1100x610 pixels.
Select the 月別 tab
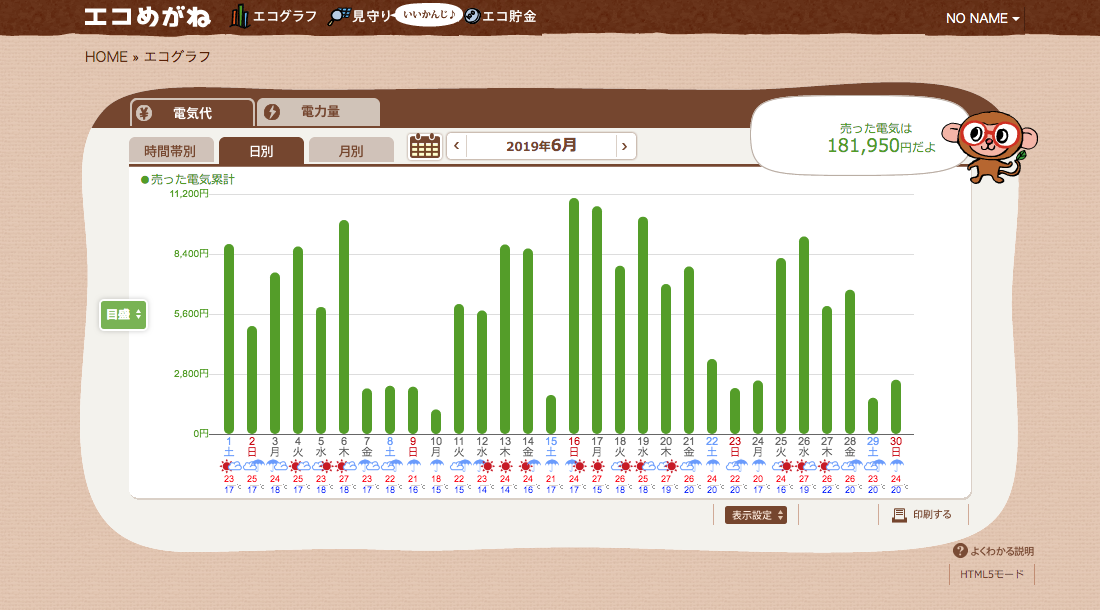pyautogui.click(x=351, y=151)
